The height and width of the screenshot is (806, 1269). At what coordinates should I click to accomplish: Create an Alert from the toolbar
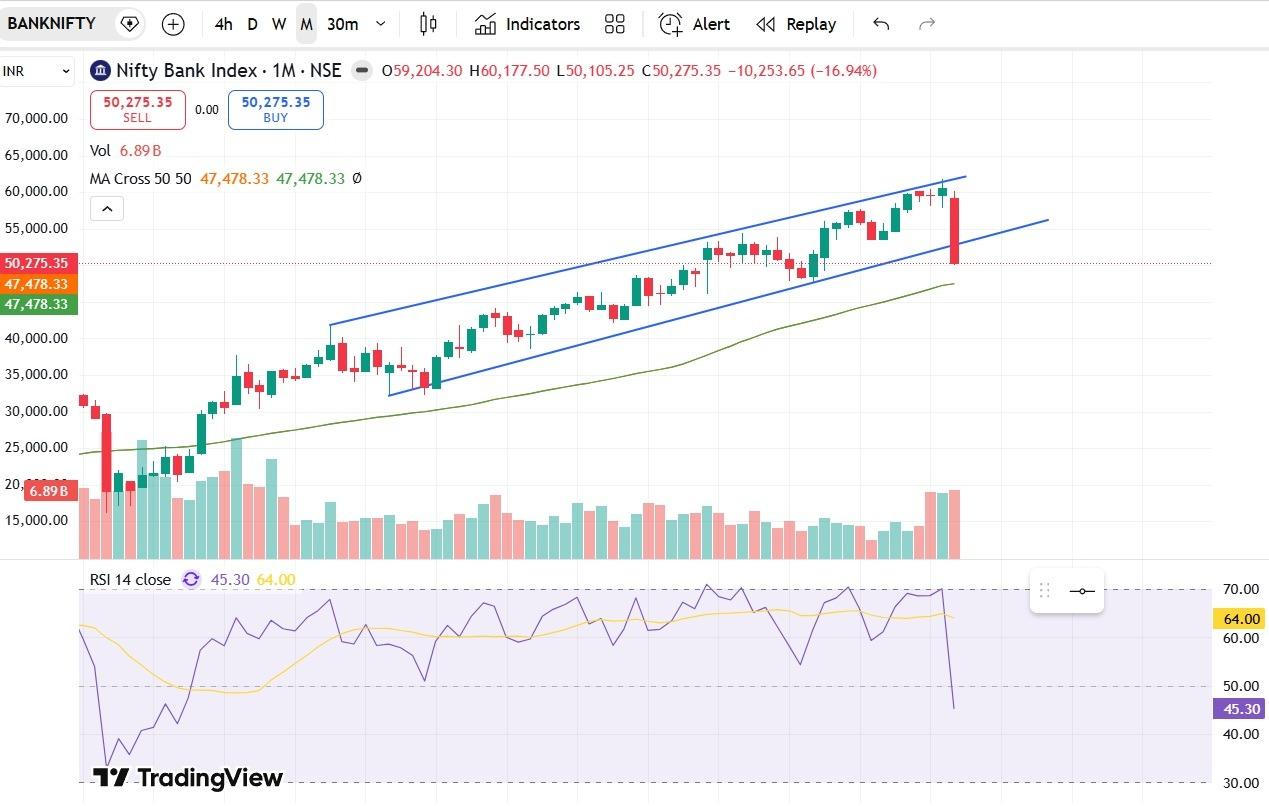point(694,24)
